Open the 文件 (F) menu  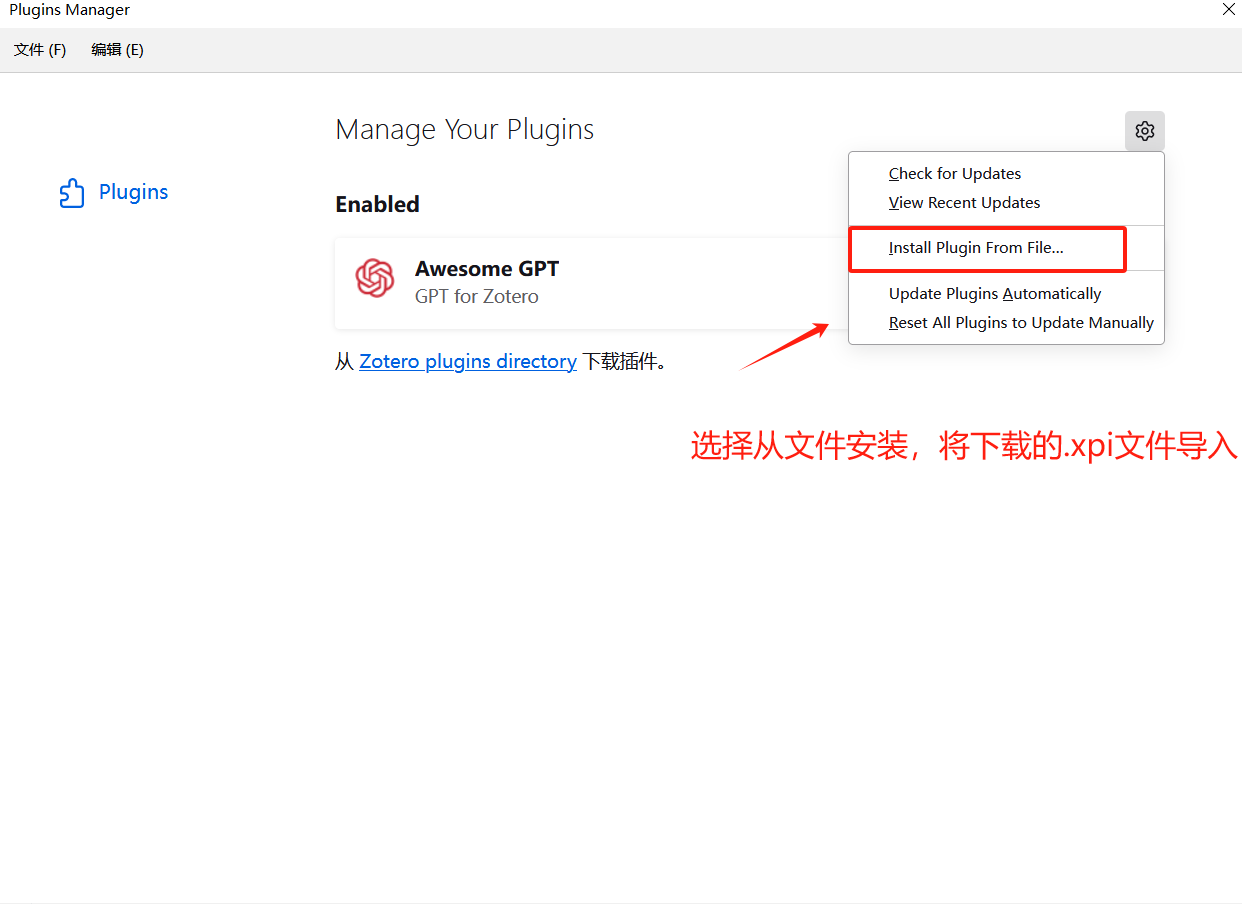40,50
